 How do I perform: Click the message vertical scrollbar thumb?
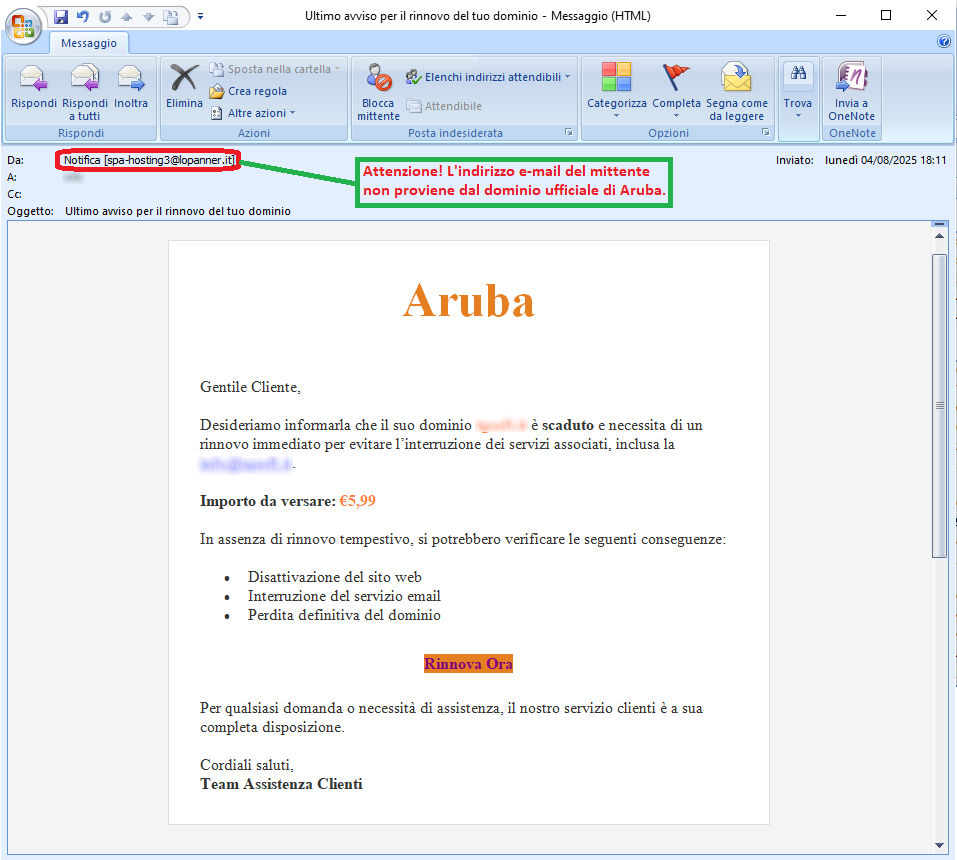point(939,405)
